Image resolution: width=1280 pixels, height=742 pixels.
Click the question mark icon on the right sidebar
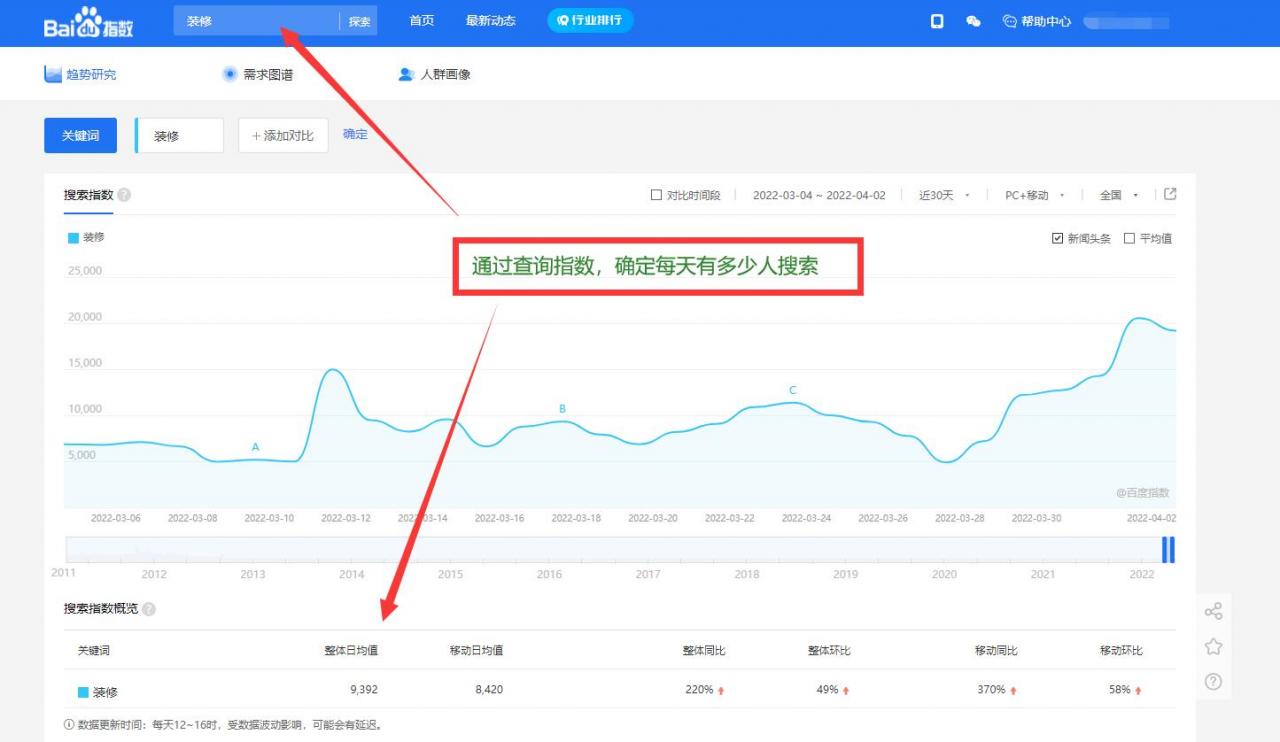[x=1213, y=681]
